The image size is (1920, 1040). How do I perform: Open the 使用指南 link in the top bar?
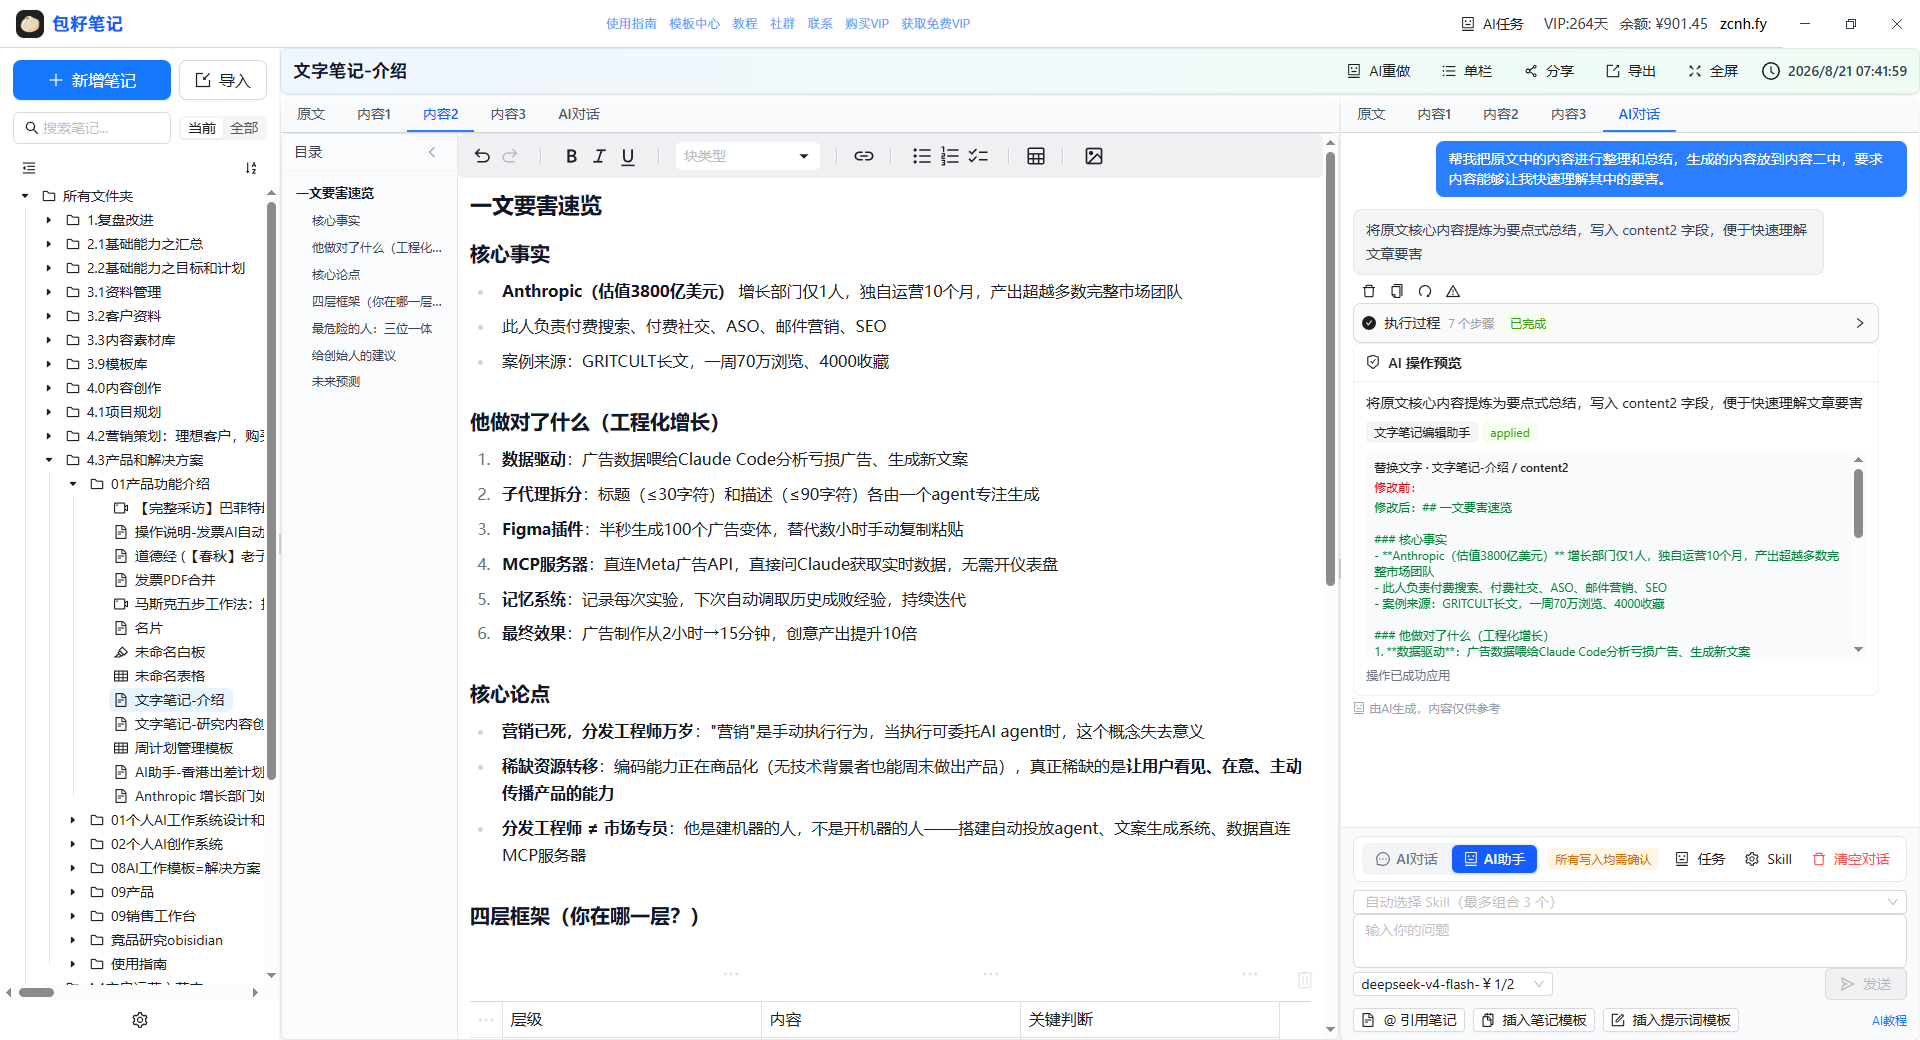point(631,24)
